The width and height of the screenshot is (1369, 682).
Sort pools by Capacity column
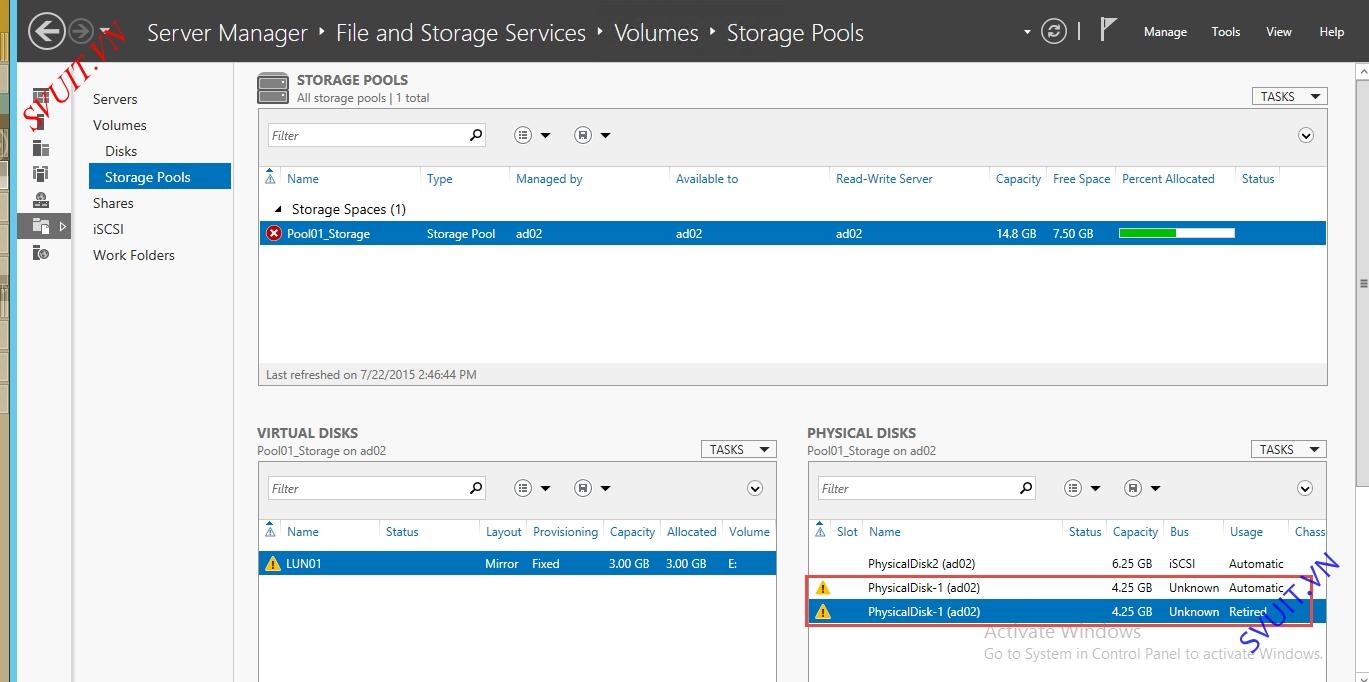[x=1018, y=179]
